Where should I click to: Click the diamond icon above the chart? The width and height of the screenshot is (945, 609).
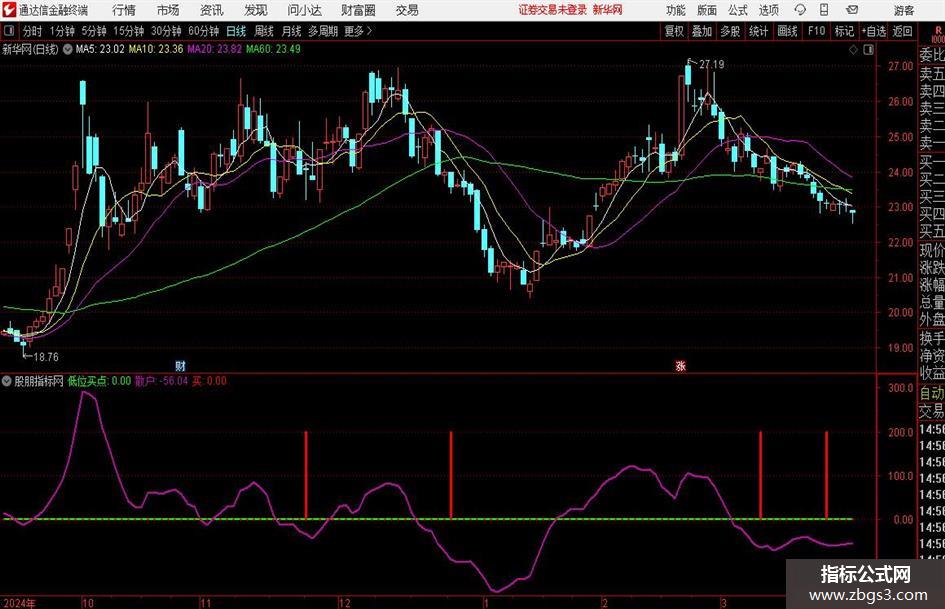click(853, 50)
